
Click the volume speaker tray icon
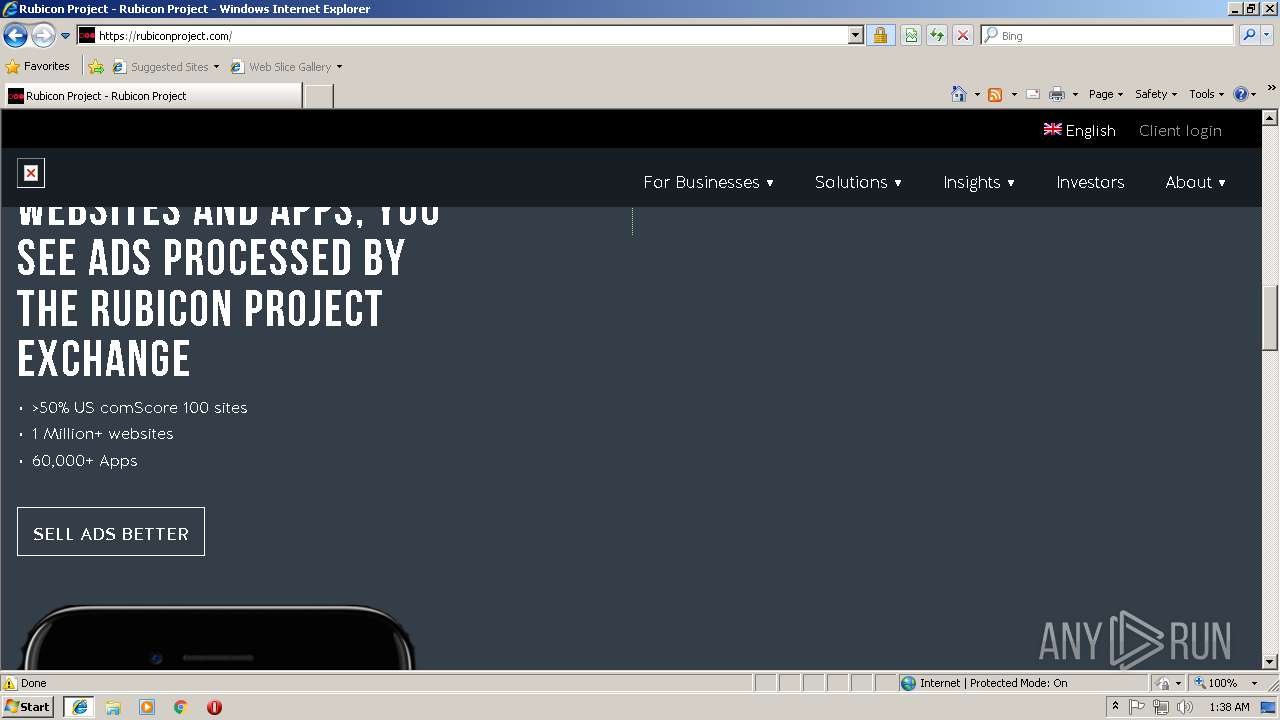pyautogui.click(x=1184, y=707)
